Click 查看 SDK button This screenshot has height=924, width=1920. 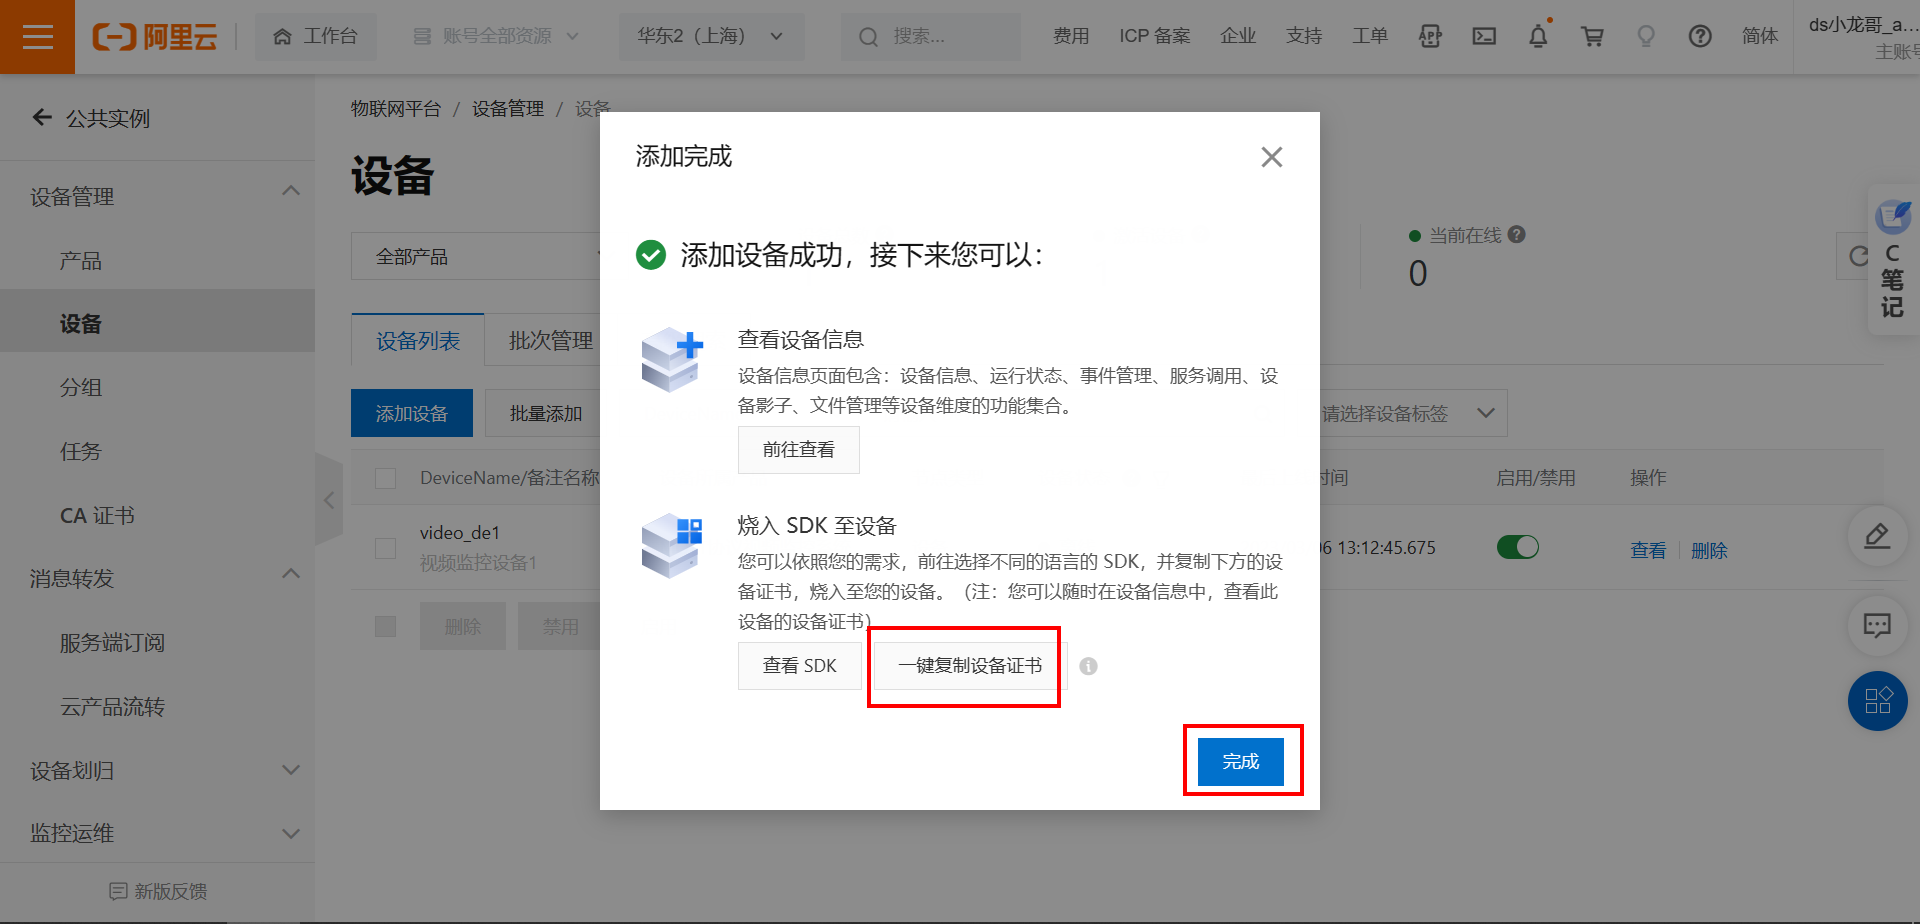point(800,666)
